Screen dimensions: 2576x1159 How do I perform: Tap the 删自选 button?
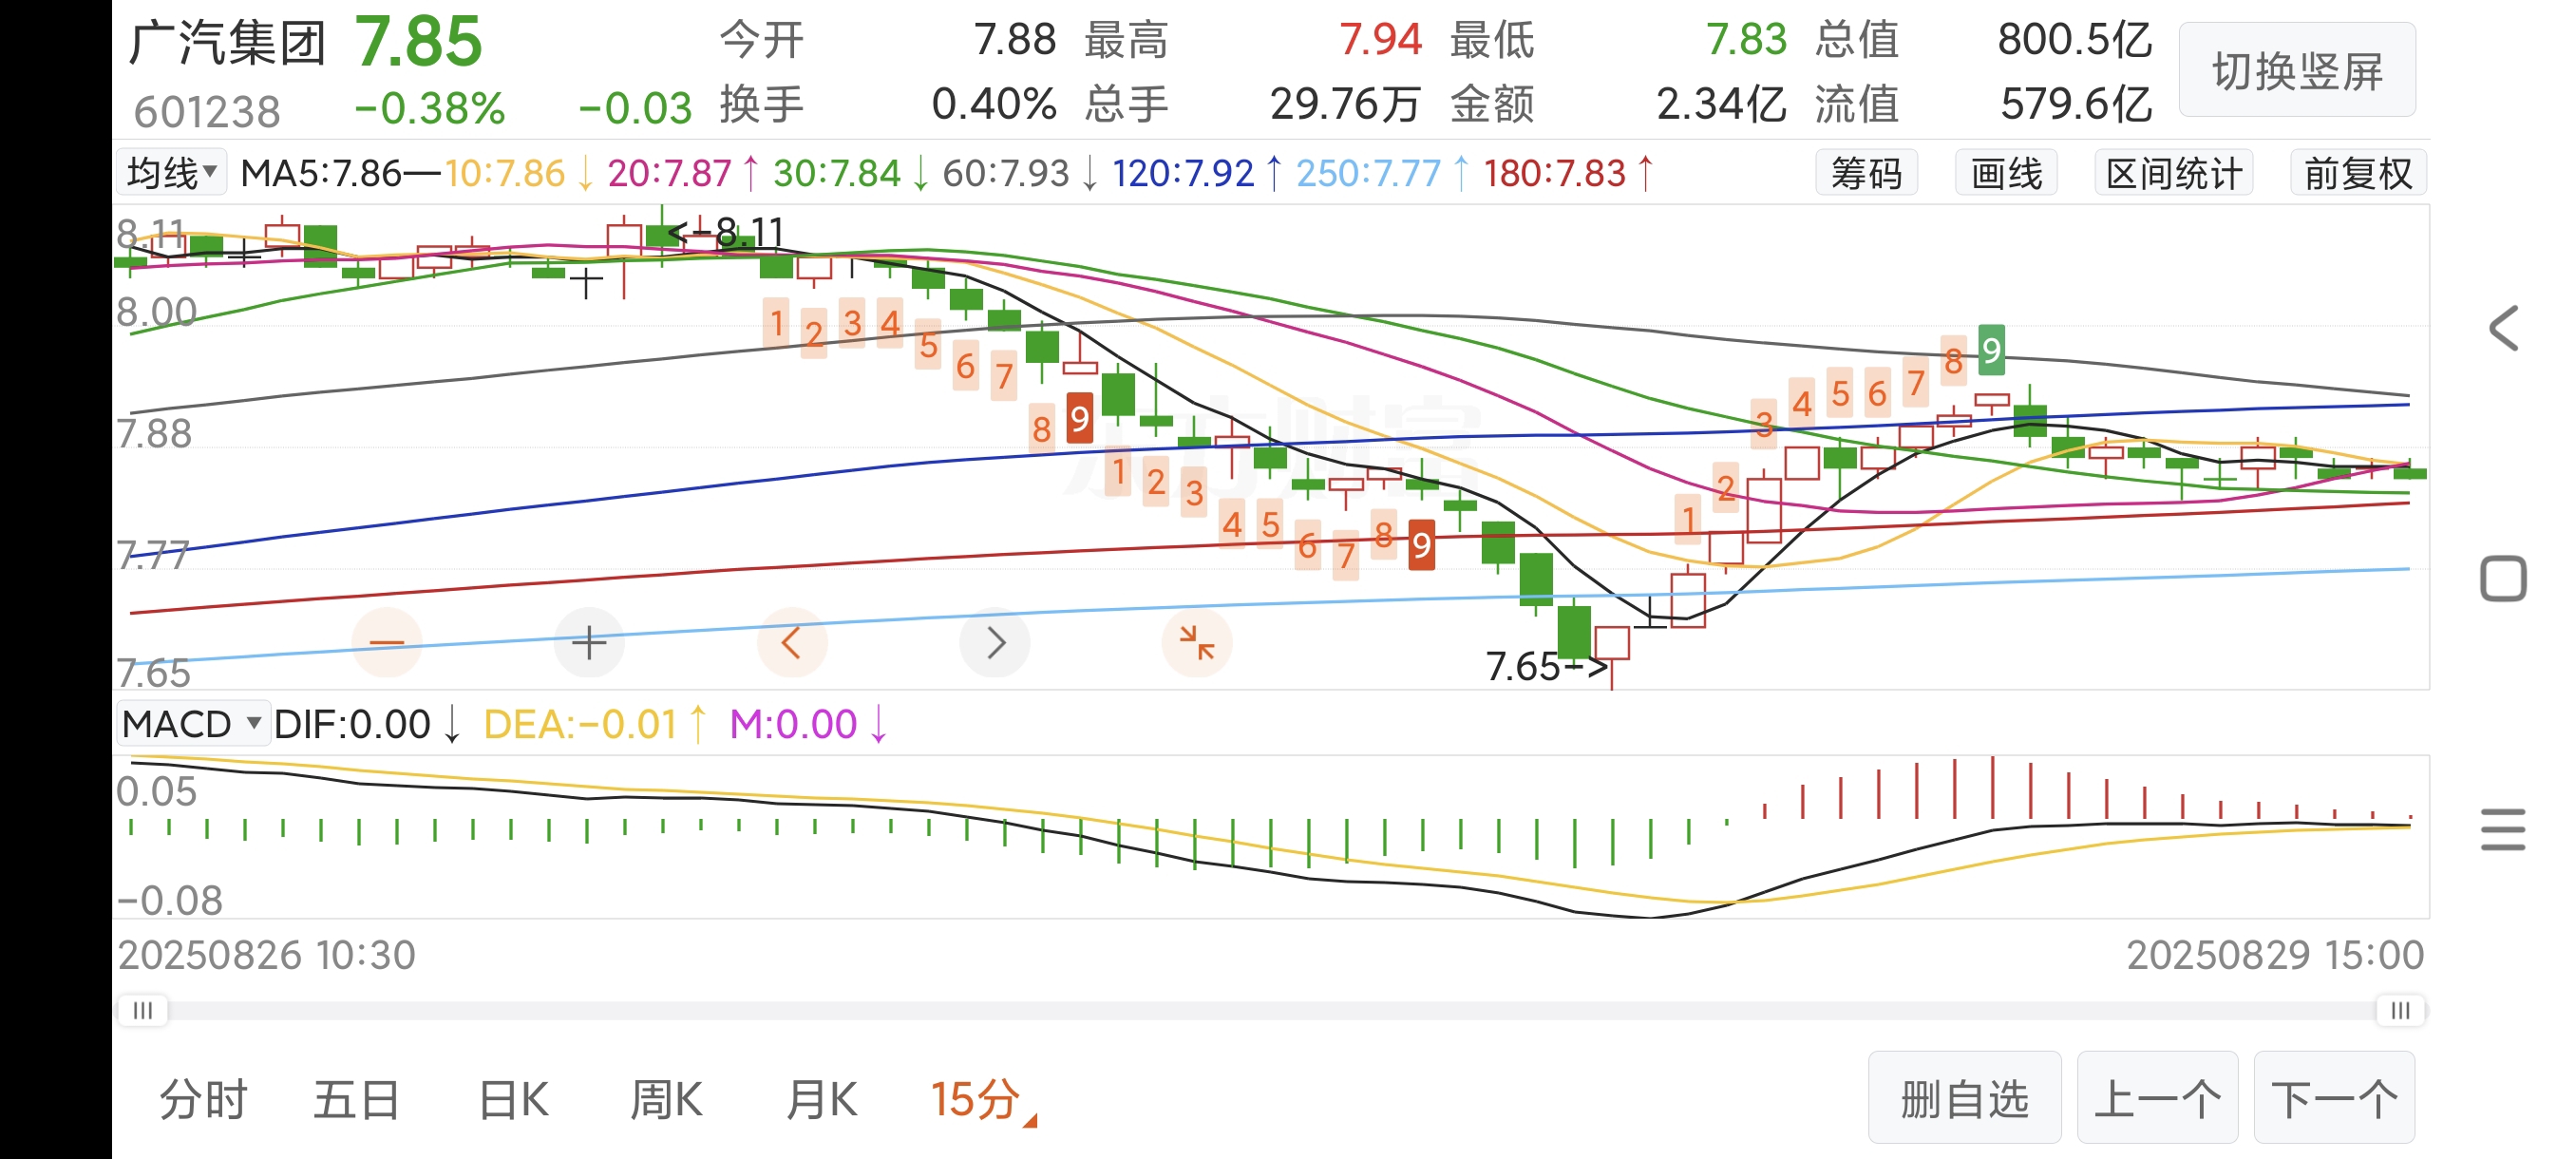point(1964,1098)
